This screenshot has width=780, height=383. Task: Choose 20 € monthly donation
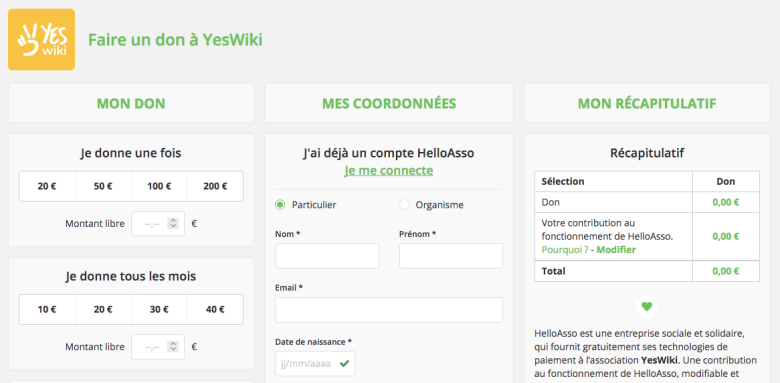pyautogui.click(x=103, y=309)
